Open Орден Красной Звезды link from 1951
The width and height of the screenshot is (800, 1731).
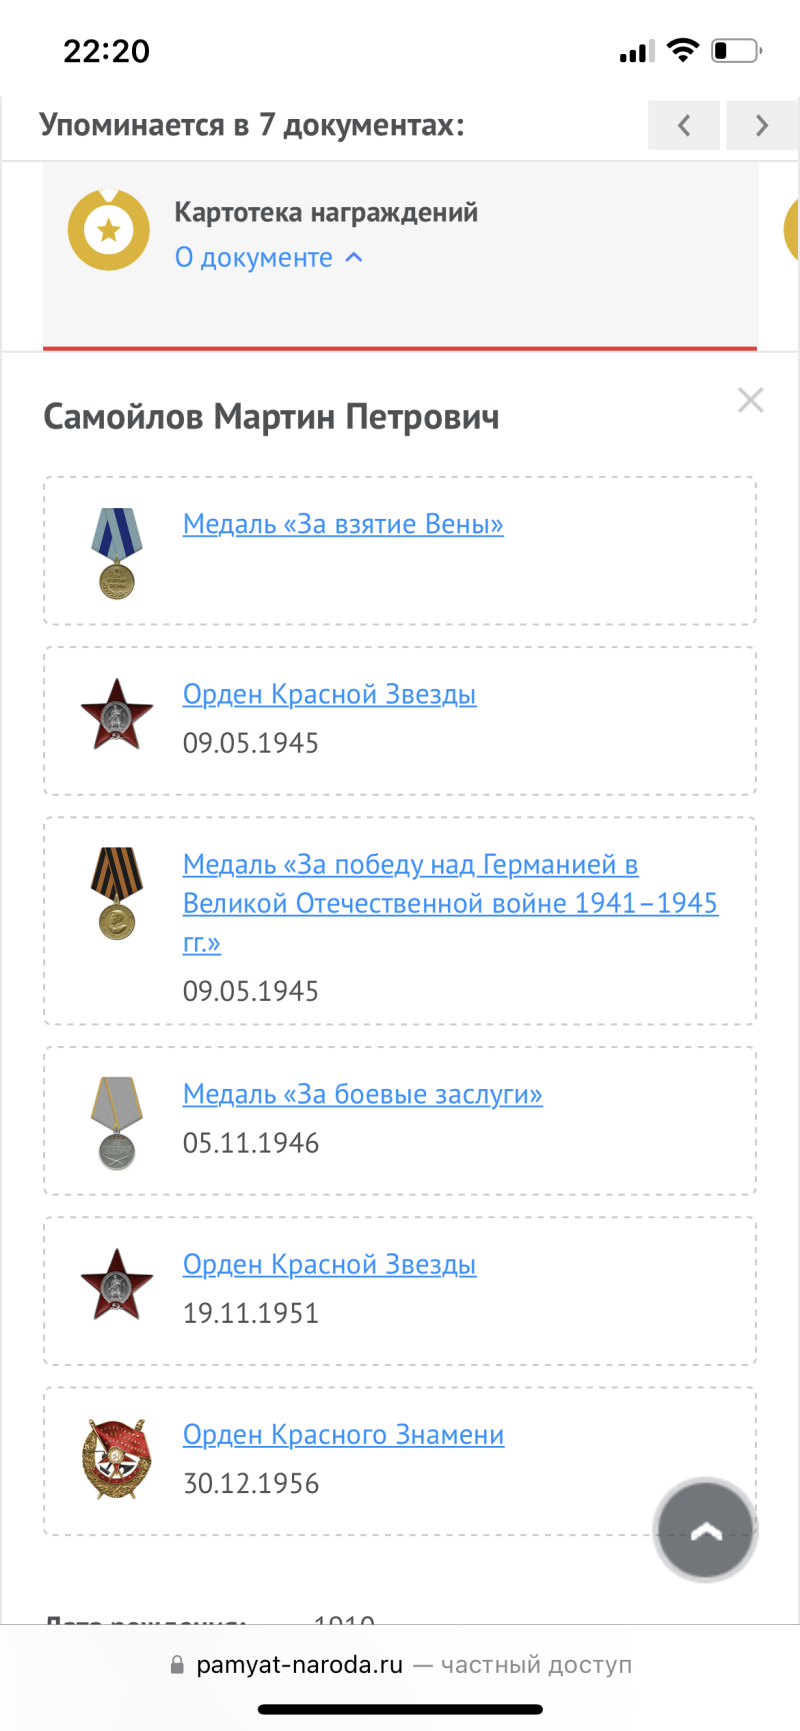click(x=329, y=1264)
